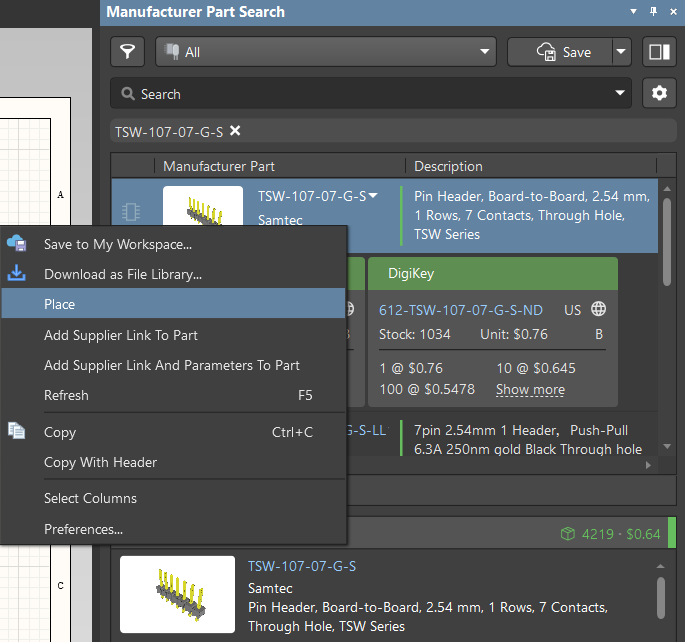The height and width of the screenshot is (642, 685).
Task: Click the 7pin 2.54mm Header description row
Action: click(x=528, y=439)
